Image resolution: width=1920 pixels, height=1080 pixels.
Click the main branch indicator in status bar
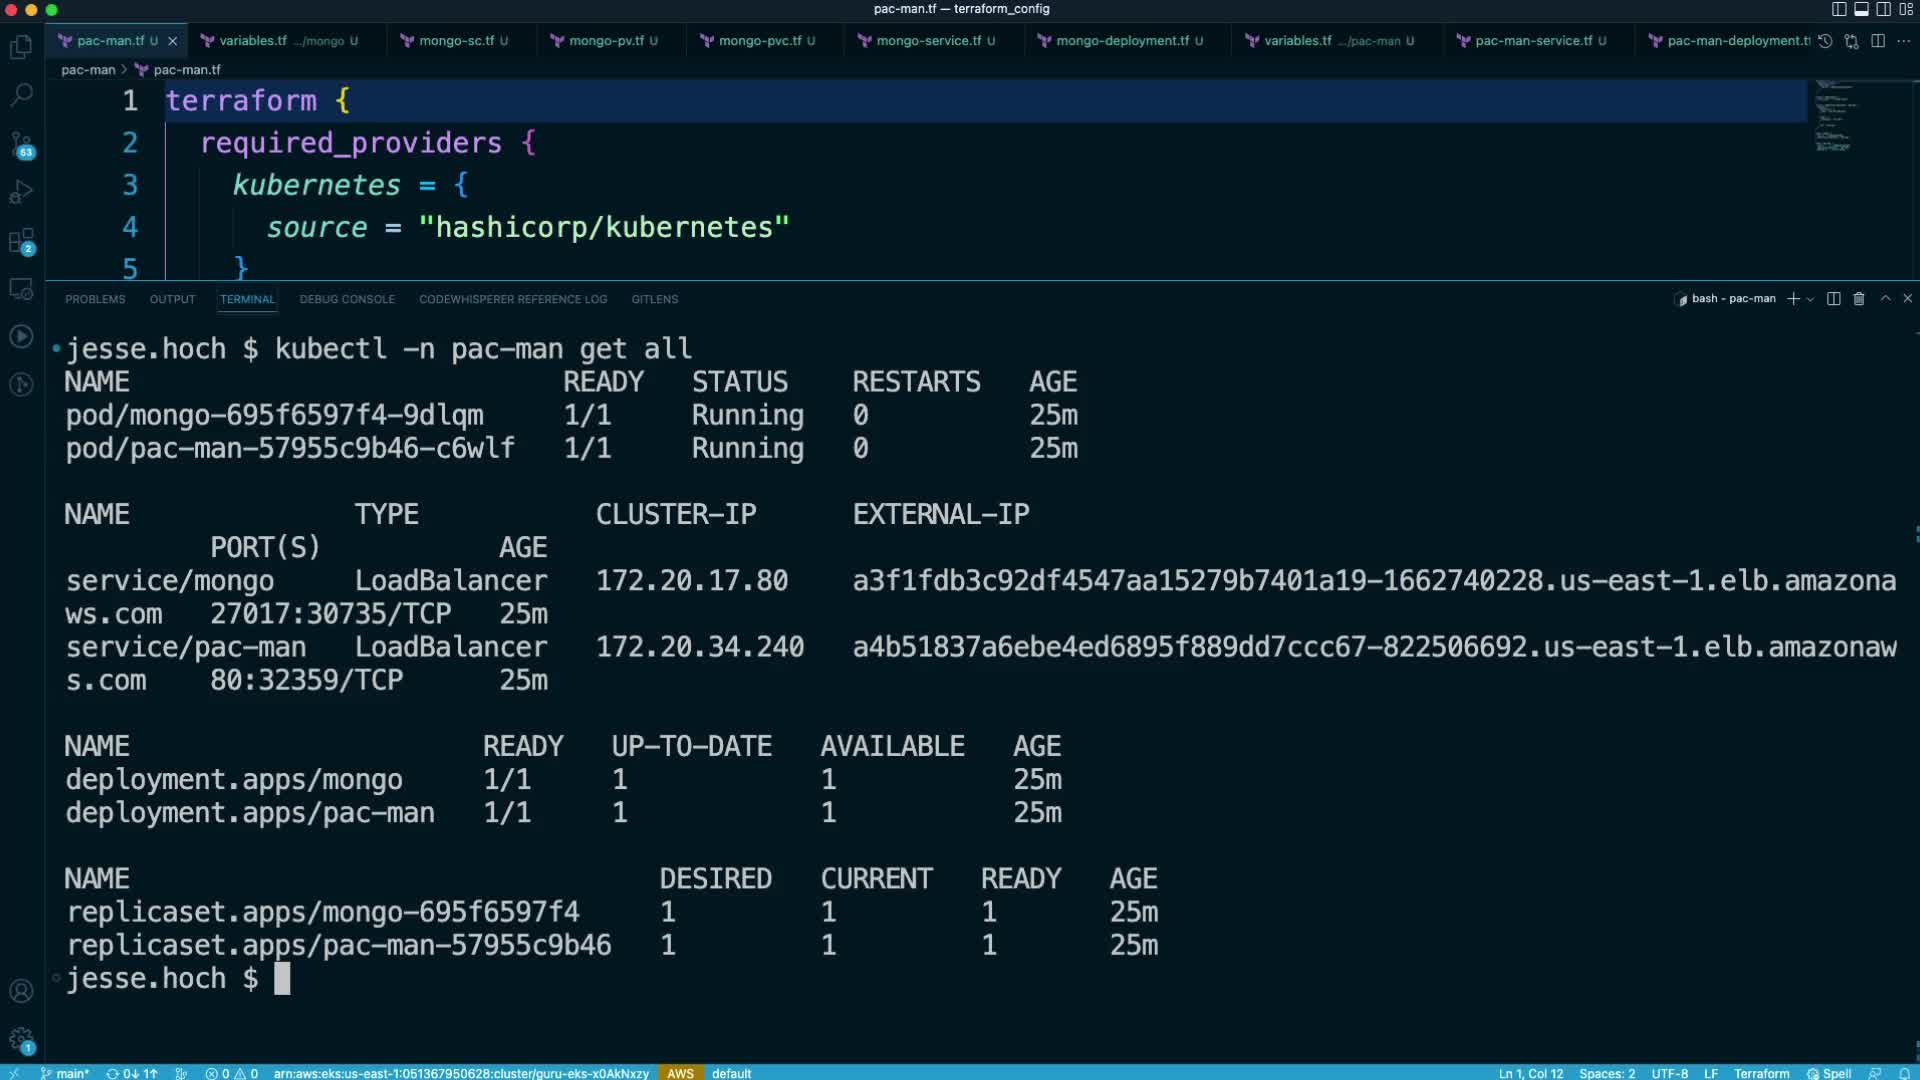[x=66, y=1073]
